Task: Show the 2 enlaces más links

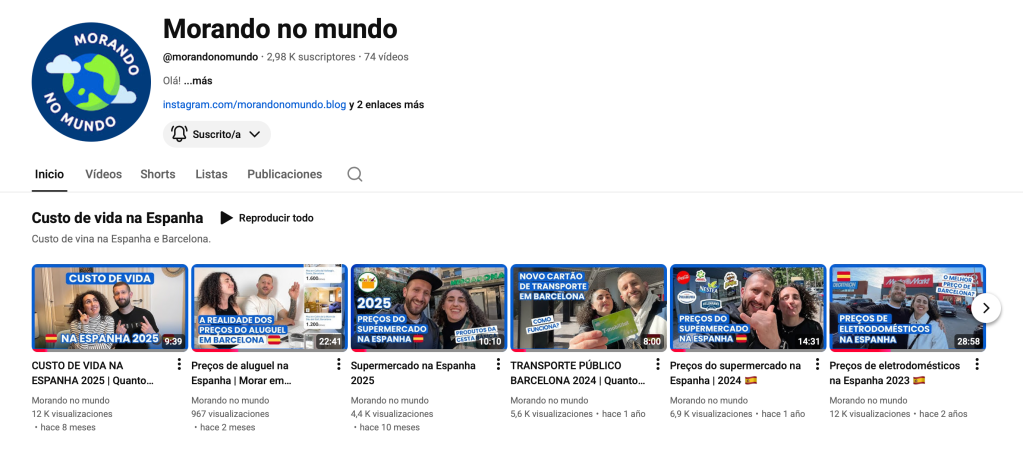Action: pyautogui.click(x=391, y=104)
